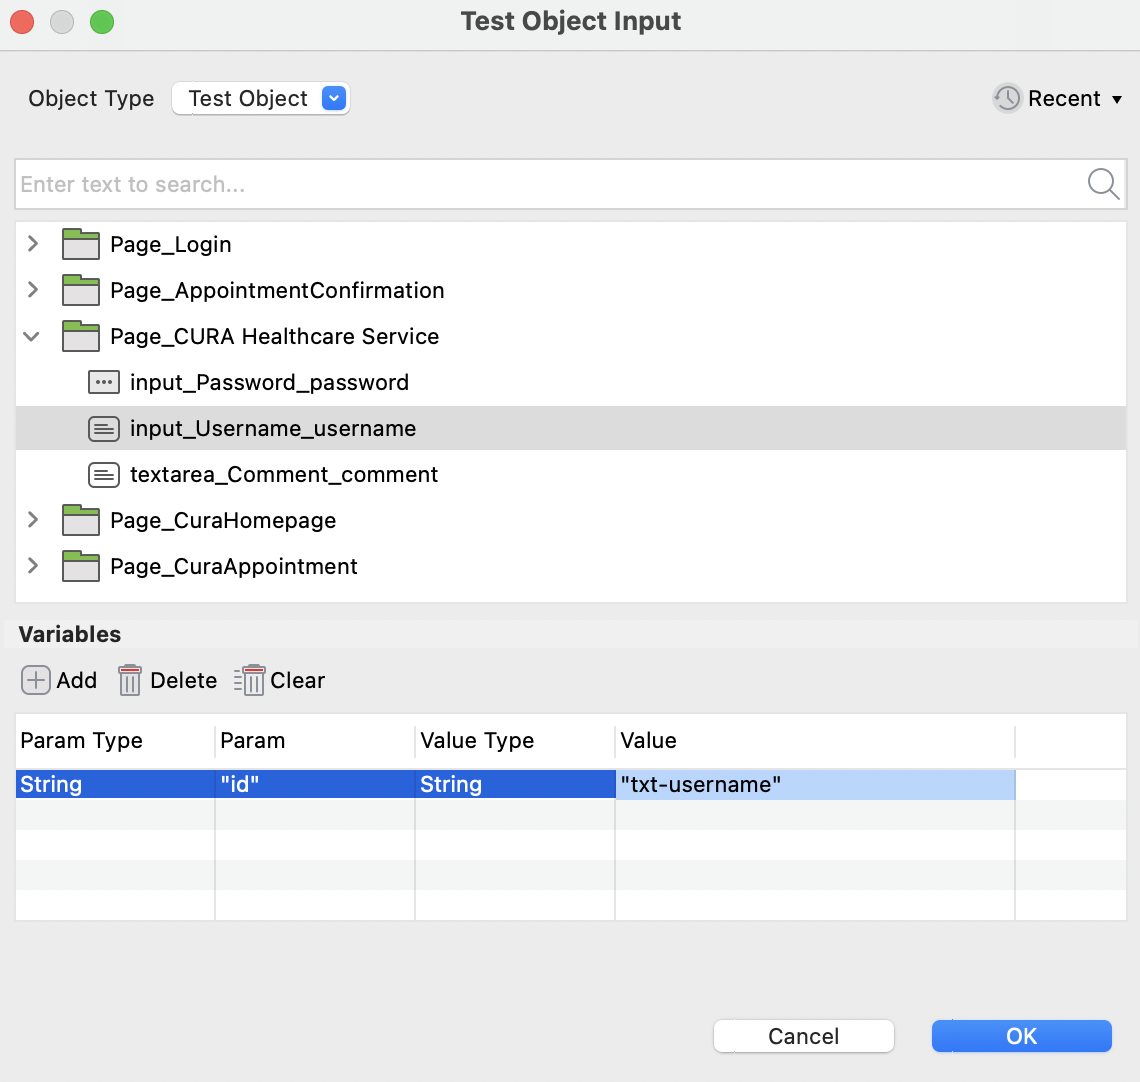Expand the Page_AppointmentConfirmation folder

(33, 290)
